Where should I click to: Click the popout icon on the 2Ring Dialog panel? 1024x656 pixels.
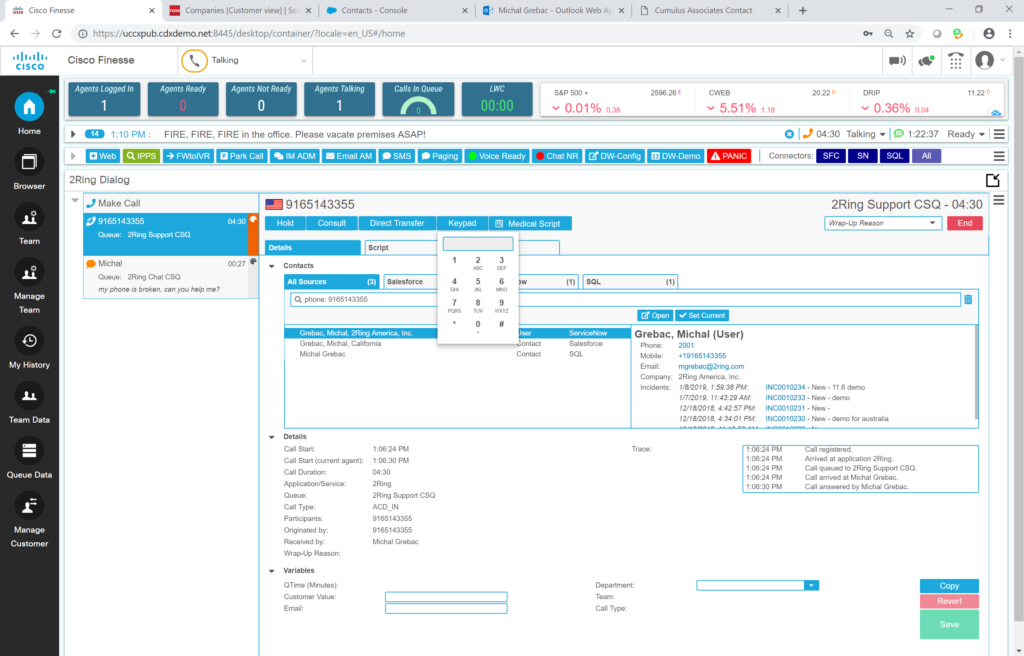tap(993, 179)
